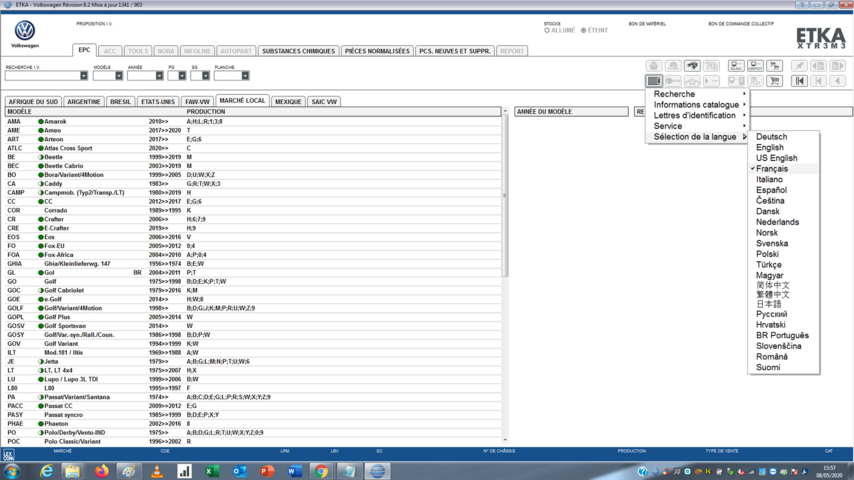Image resolution: width=854 pixels, height=480 pixels.
Task: Open the PLANCHE dropdown arrow
Action: pyautogui.click(x=245, y=76)
